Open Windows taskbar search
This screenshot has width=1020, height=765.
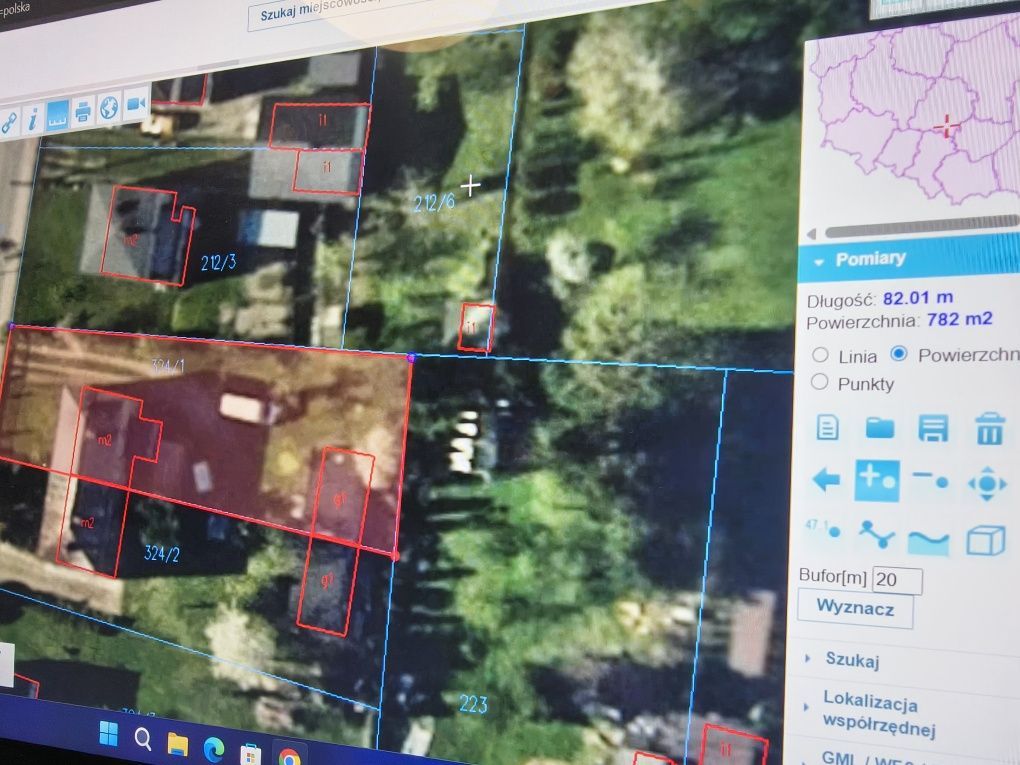tap(142, 739)
